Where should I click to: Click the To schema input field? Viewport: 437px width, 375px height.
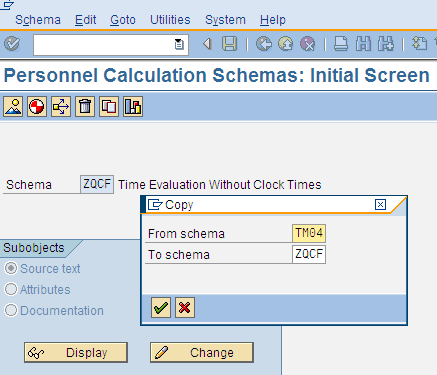tap(309, 254)
